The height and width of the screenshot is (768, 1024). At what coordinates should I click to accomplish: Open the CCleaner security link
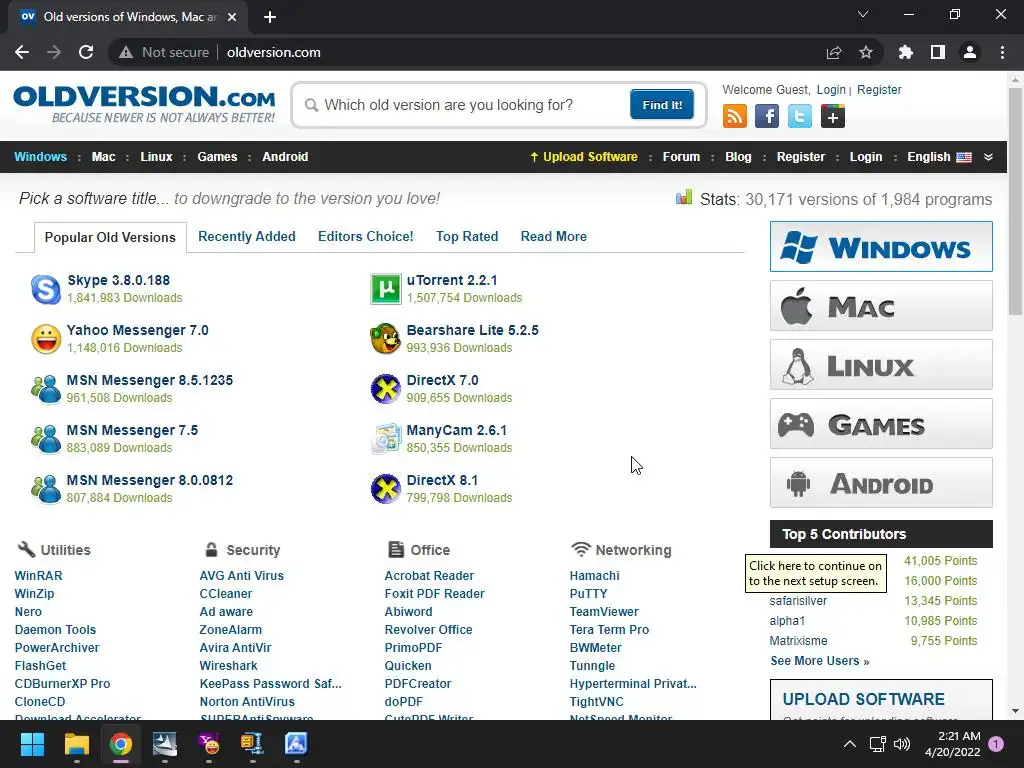pos(225,594)
